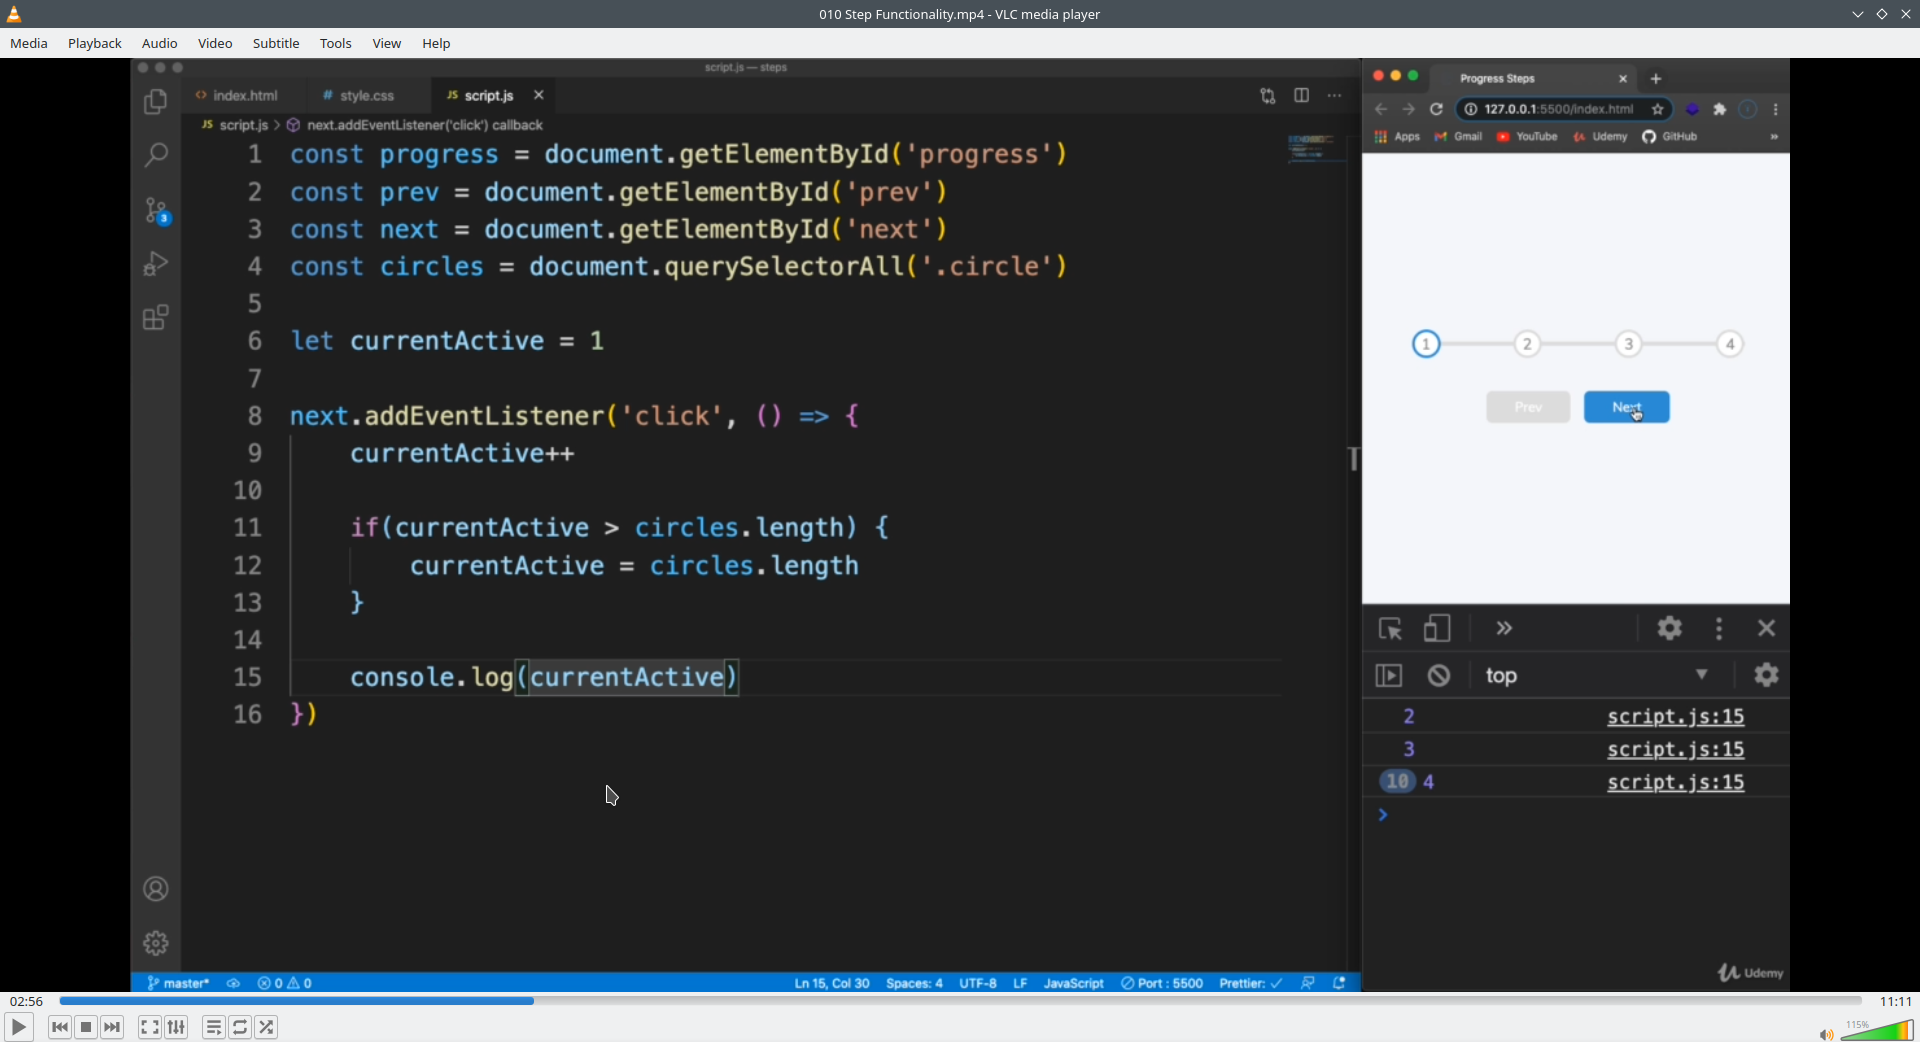Open the Run and Debug icon

(x=156, y=264)
